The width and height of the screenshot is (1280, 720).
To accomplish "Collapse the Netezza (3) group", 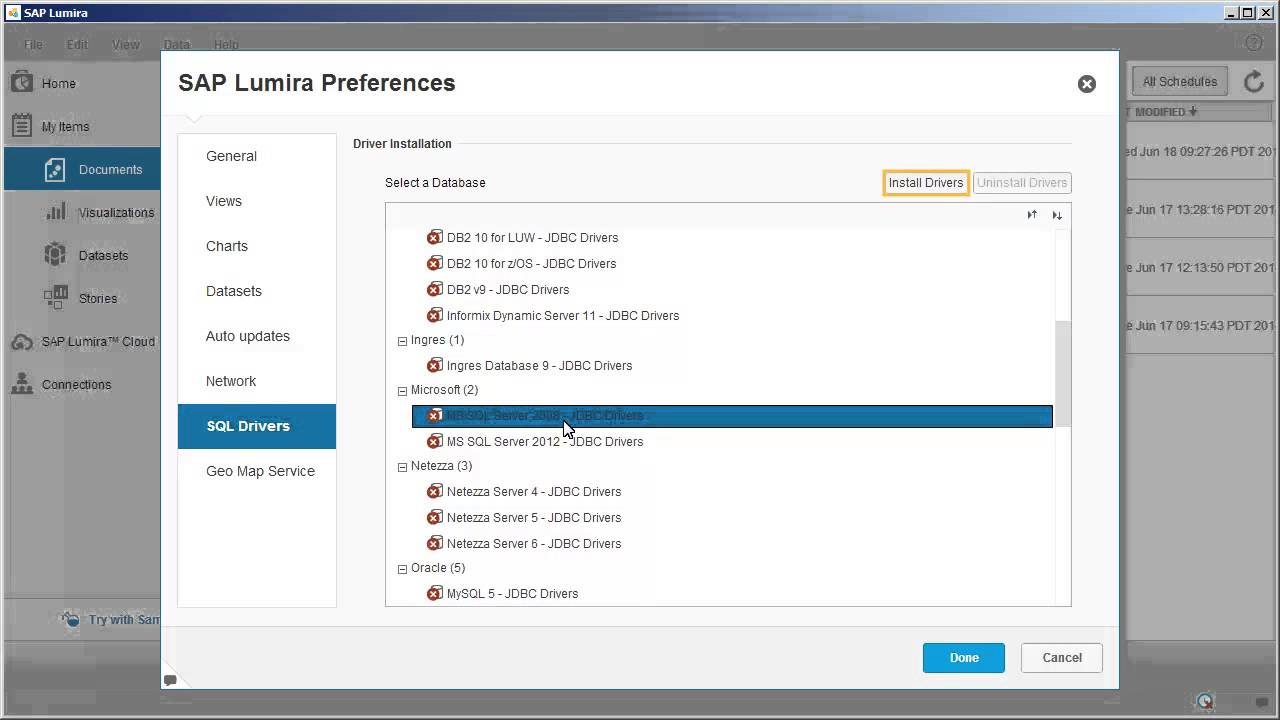I will click(x=402, y=467).
